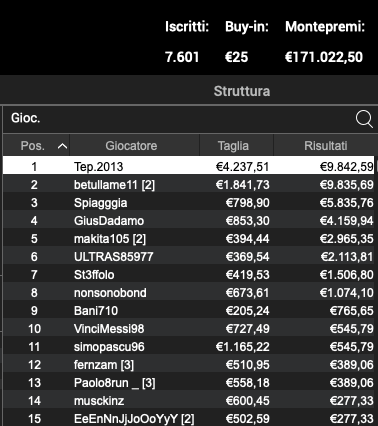Sort by the Risultati column header
378x426 pixels.
click(326, 145)
